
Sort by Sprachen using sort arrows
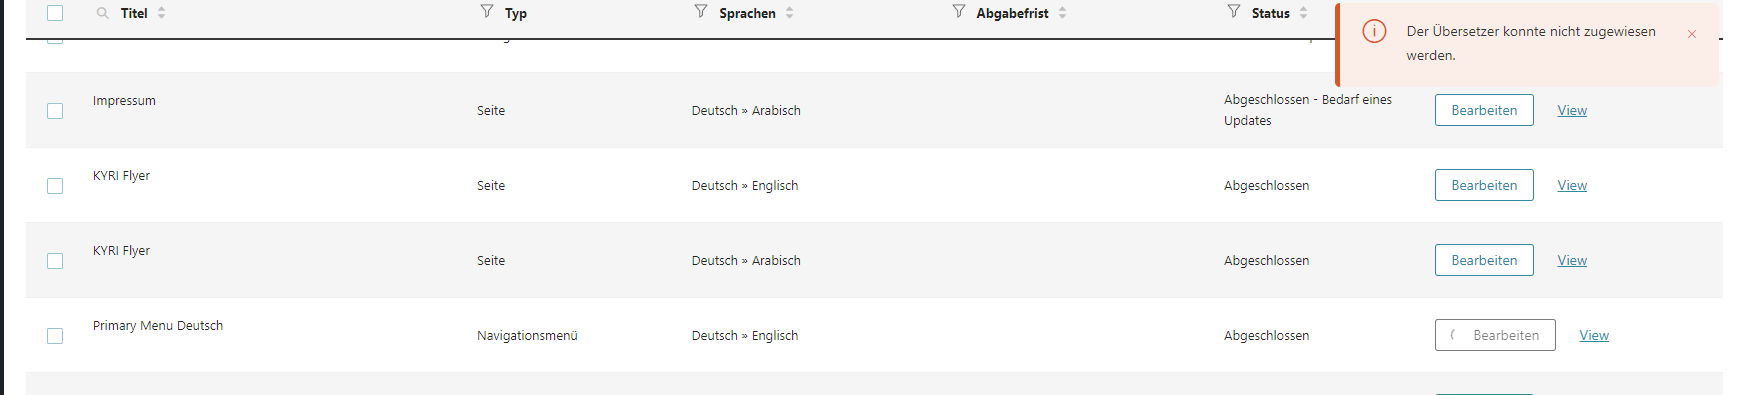[790, 13]
